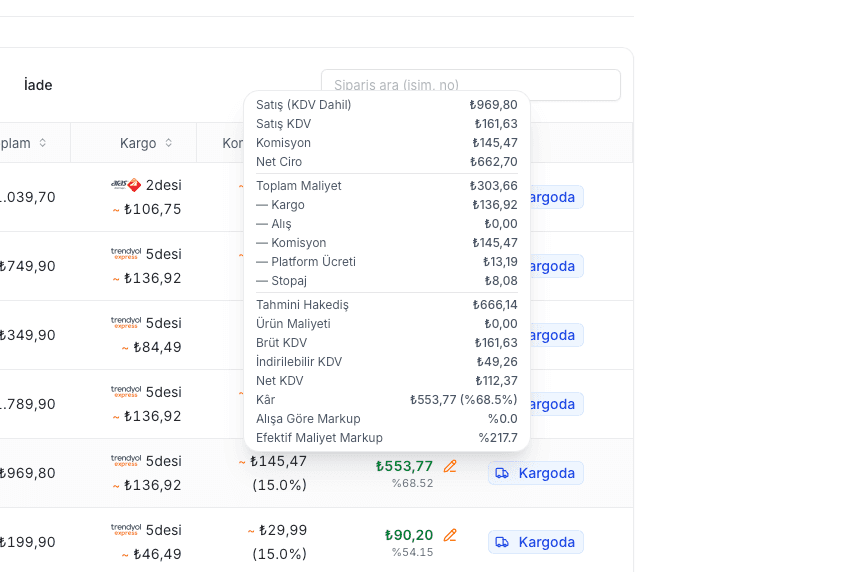Click cargo cost ₺106,75
This screenshot has width=844, height=572.
pos(152,209)
